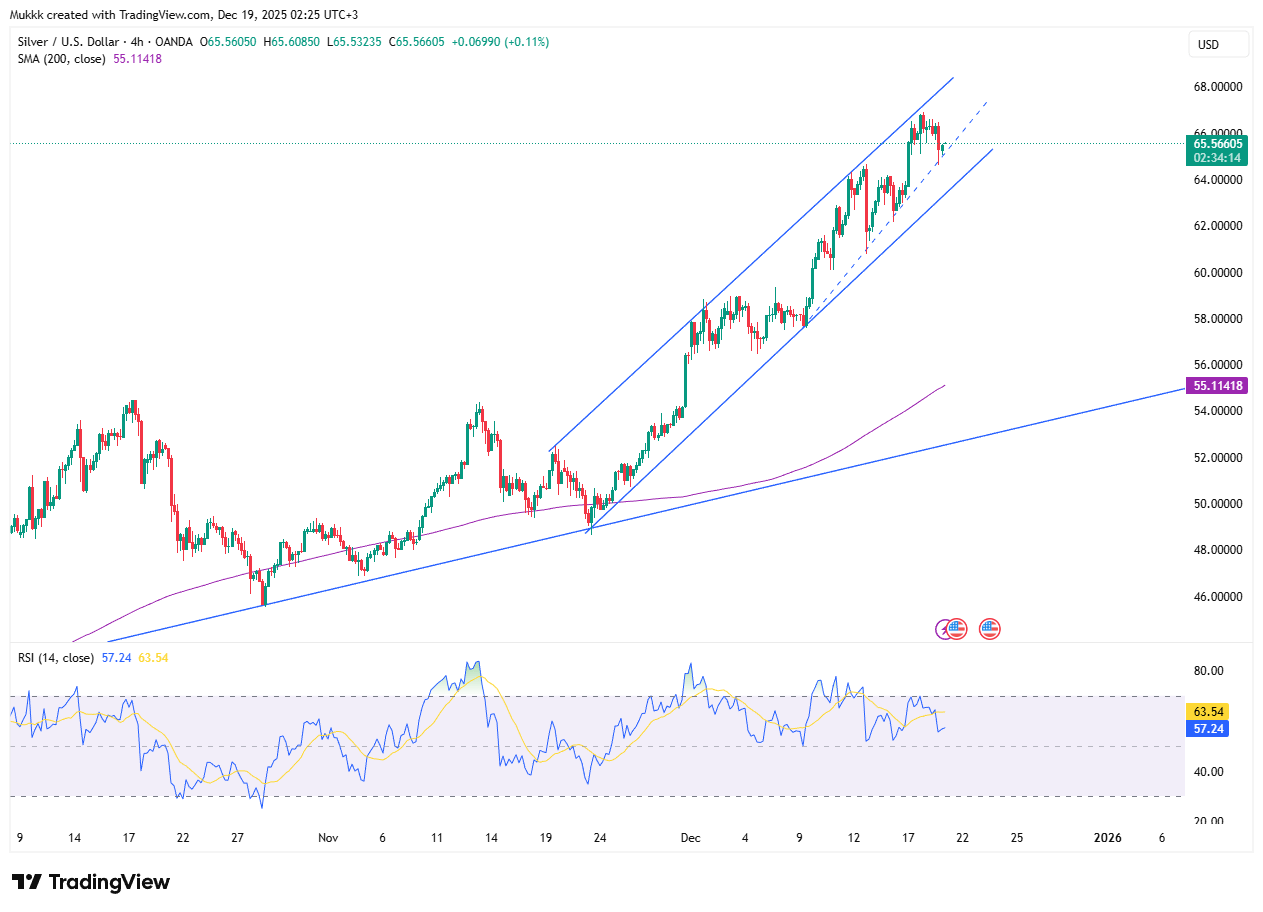Click the US flag event icon beside purple marker

957,629
